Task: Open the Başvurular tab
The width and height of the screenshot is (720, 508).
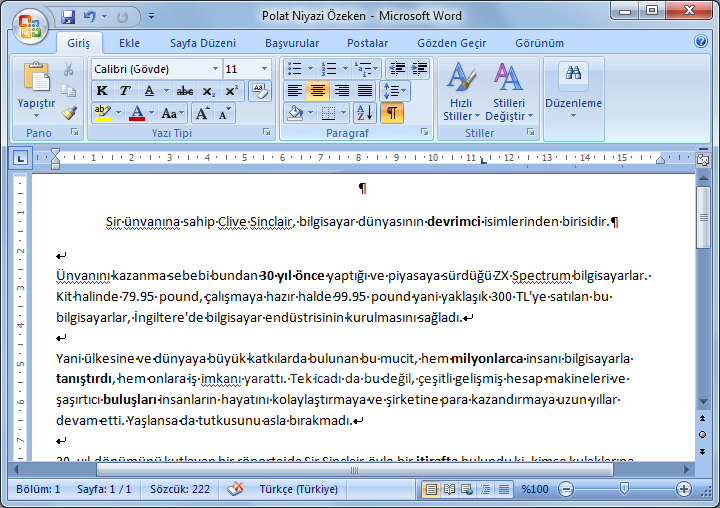Action: [x=292, y=43]
